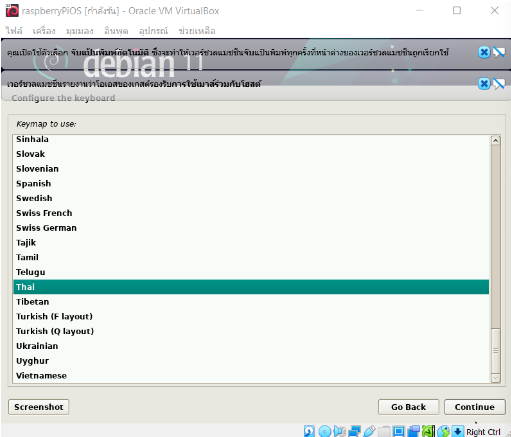Click the display settings status icon

coord(399,431)
